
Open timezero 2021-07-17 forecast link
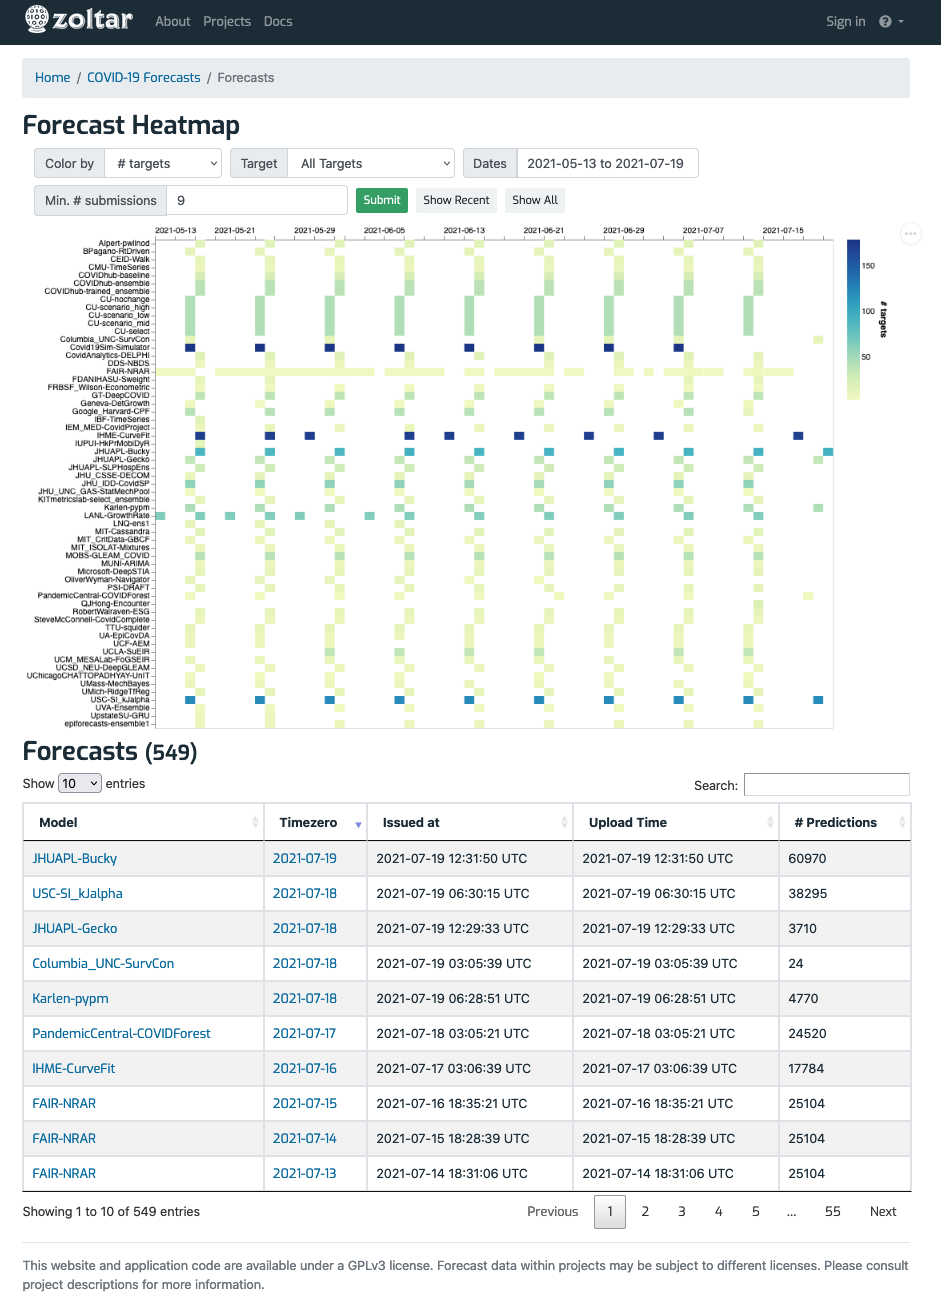click(x=305, y=1033)
